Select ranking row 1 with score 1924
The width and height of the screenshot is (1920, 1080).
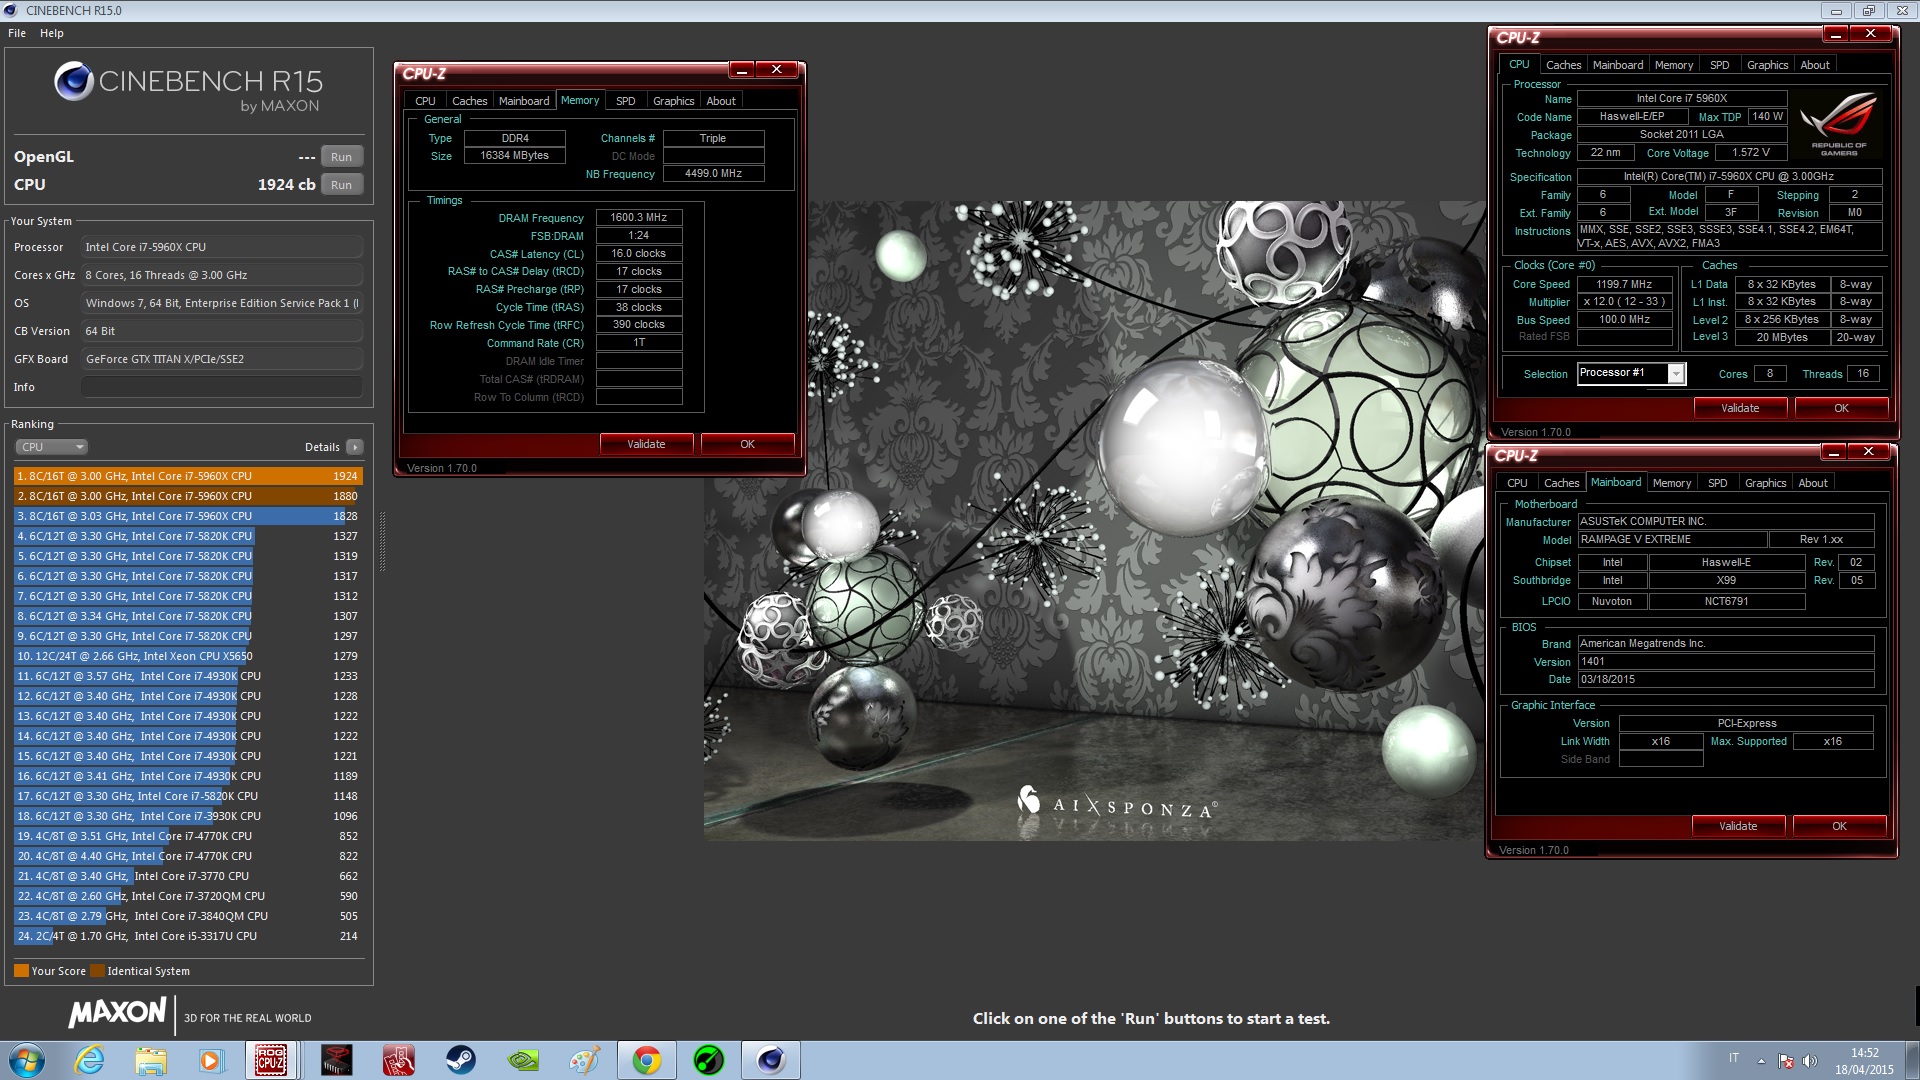[x=187, y=476]
